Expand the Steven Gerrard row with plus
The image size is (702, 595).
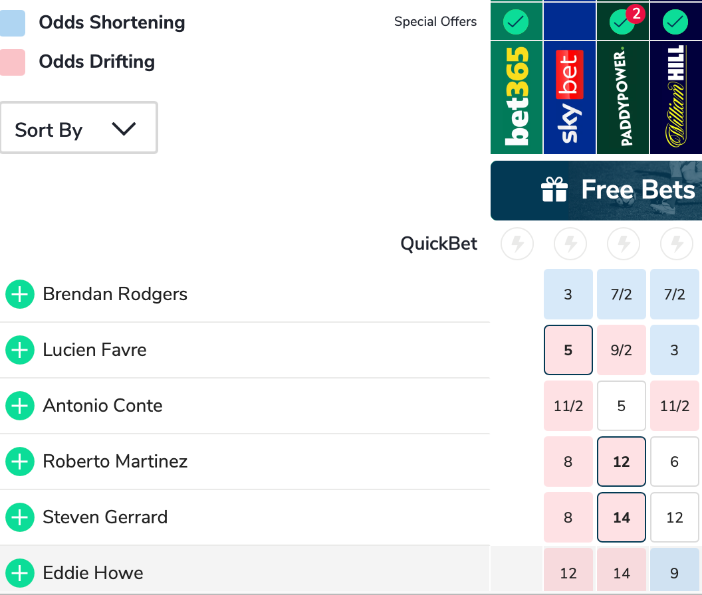(x=20, y=517)
